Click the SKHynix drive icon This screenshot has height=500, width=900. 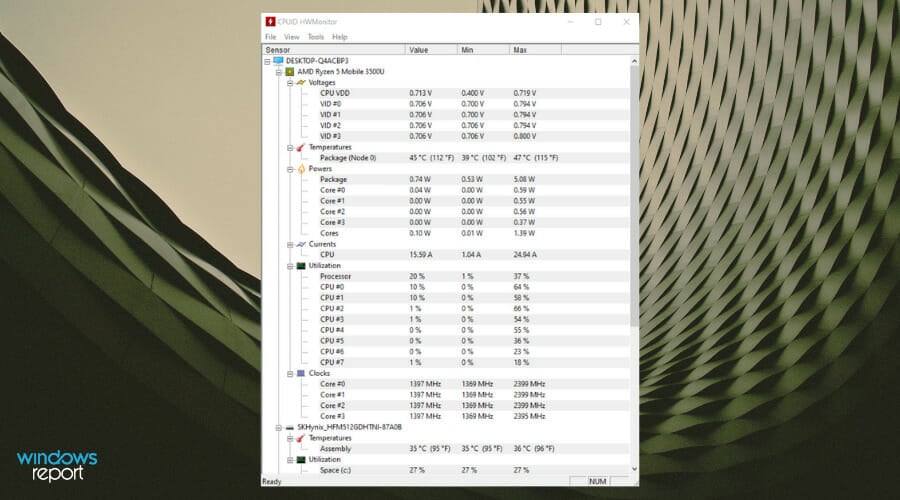[x=290, y=428]
